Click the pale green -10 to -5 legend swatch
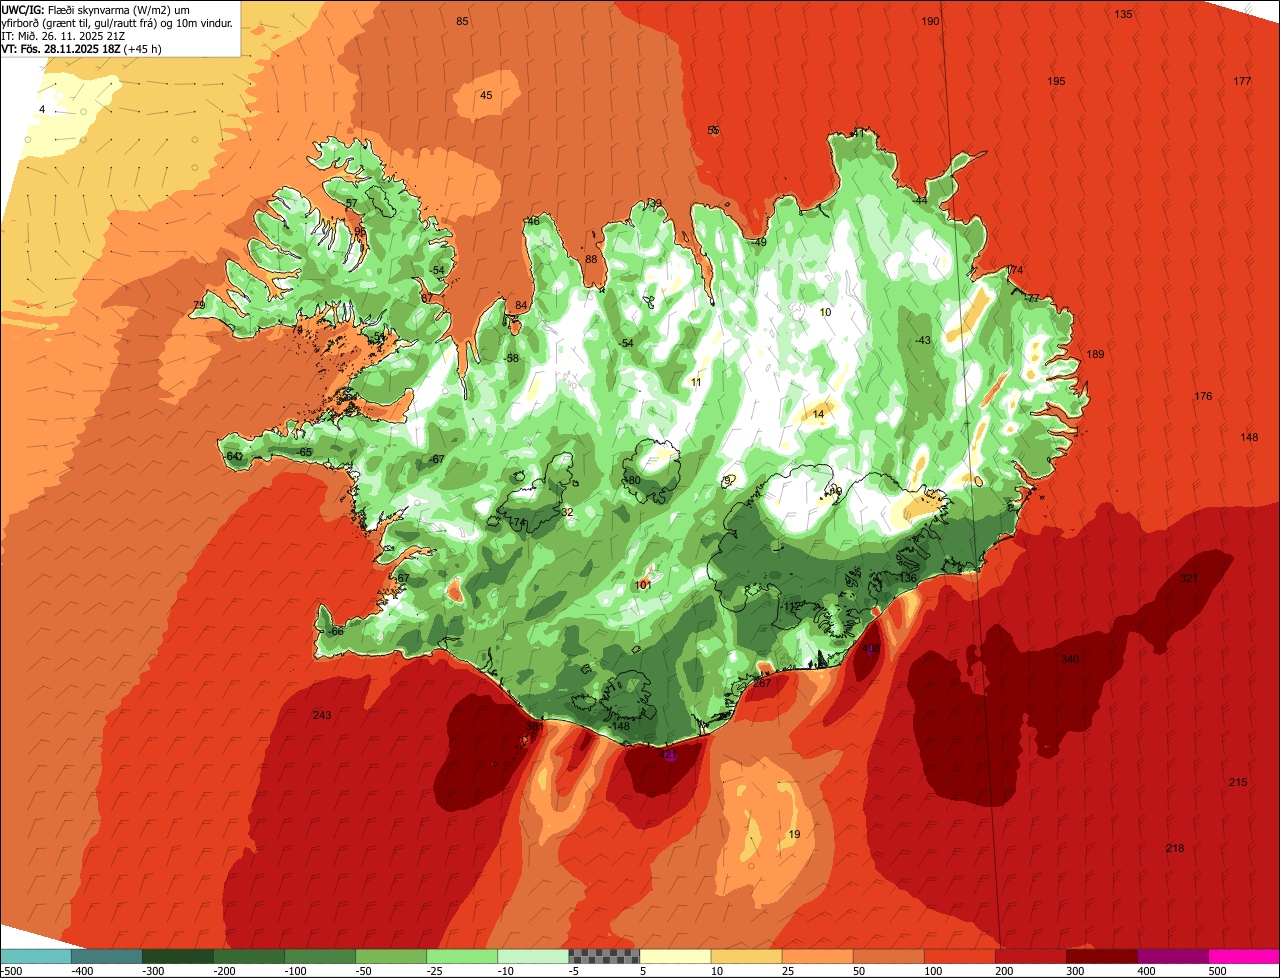This screenshot has width=1280, height=978. click(532, 955)
